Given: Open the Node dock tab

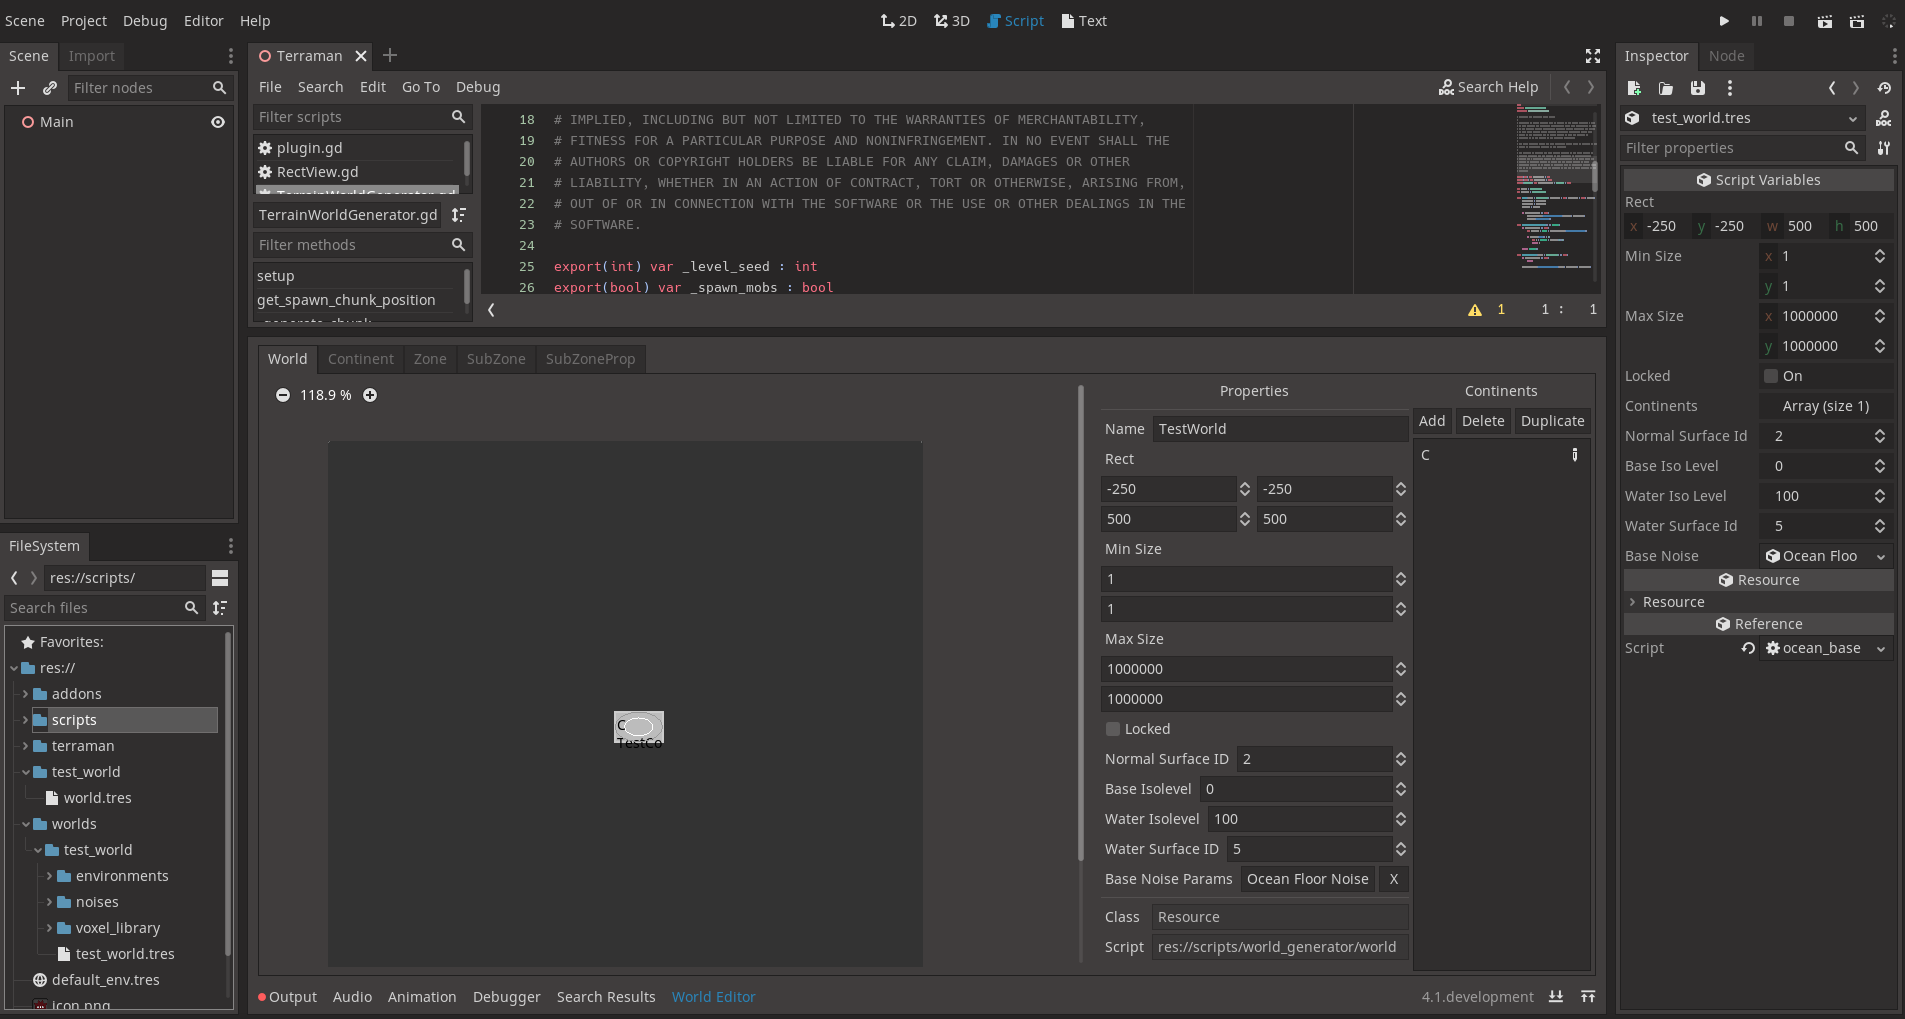Looking at the screenshot, I should [1726, 56].
